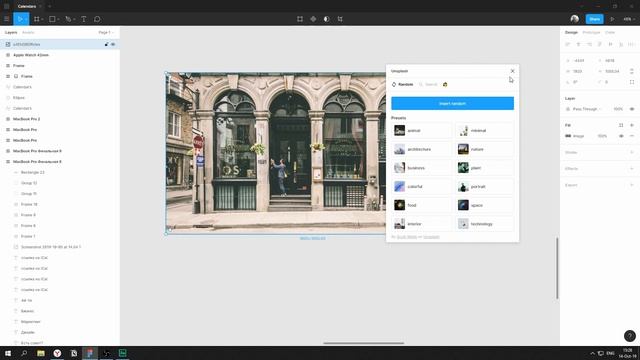Open Pass Through blend mode dropdown
This screenshot has height=360, width=640.
pyautogui.click(x=587, y=109)
